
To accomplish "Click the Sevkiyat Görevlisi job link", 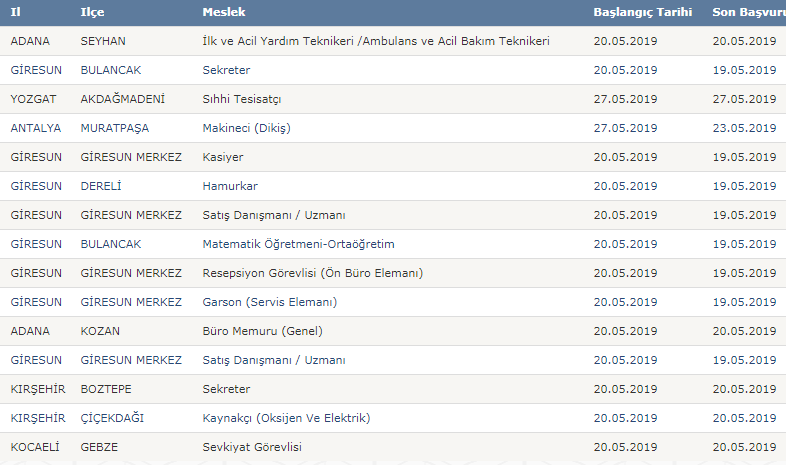I will [252, 447].
